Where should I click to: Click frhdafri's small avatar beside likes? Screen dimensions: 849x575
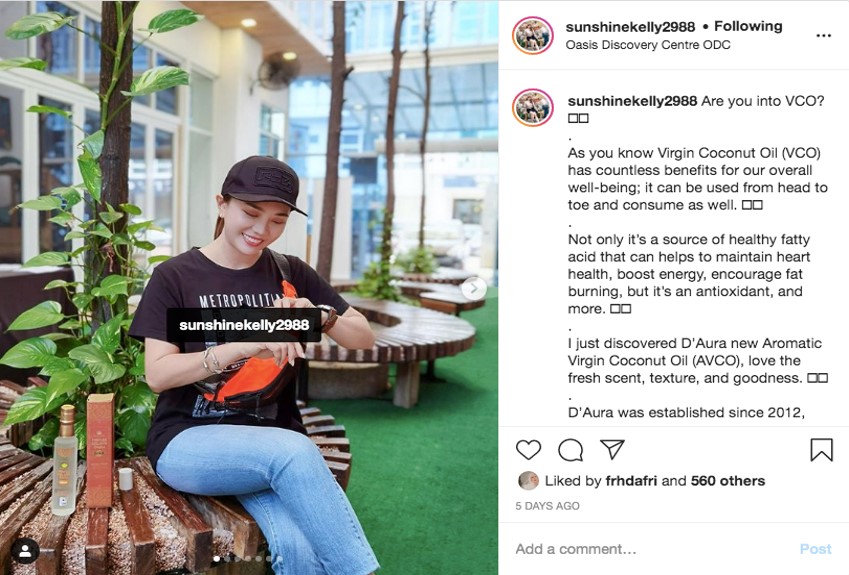pyautogui.click(x=528, y=481)
